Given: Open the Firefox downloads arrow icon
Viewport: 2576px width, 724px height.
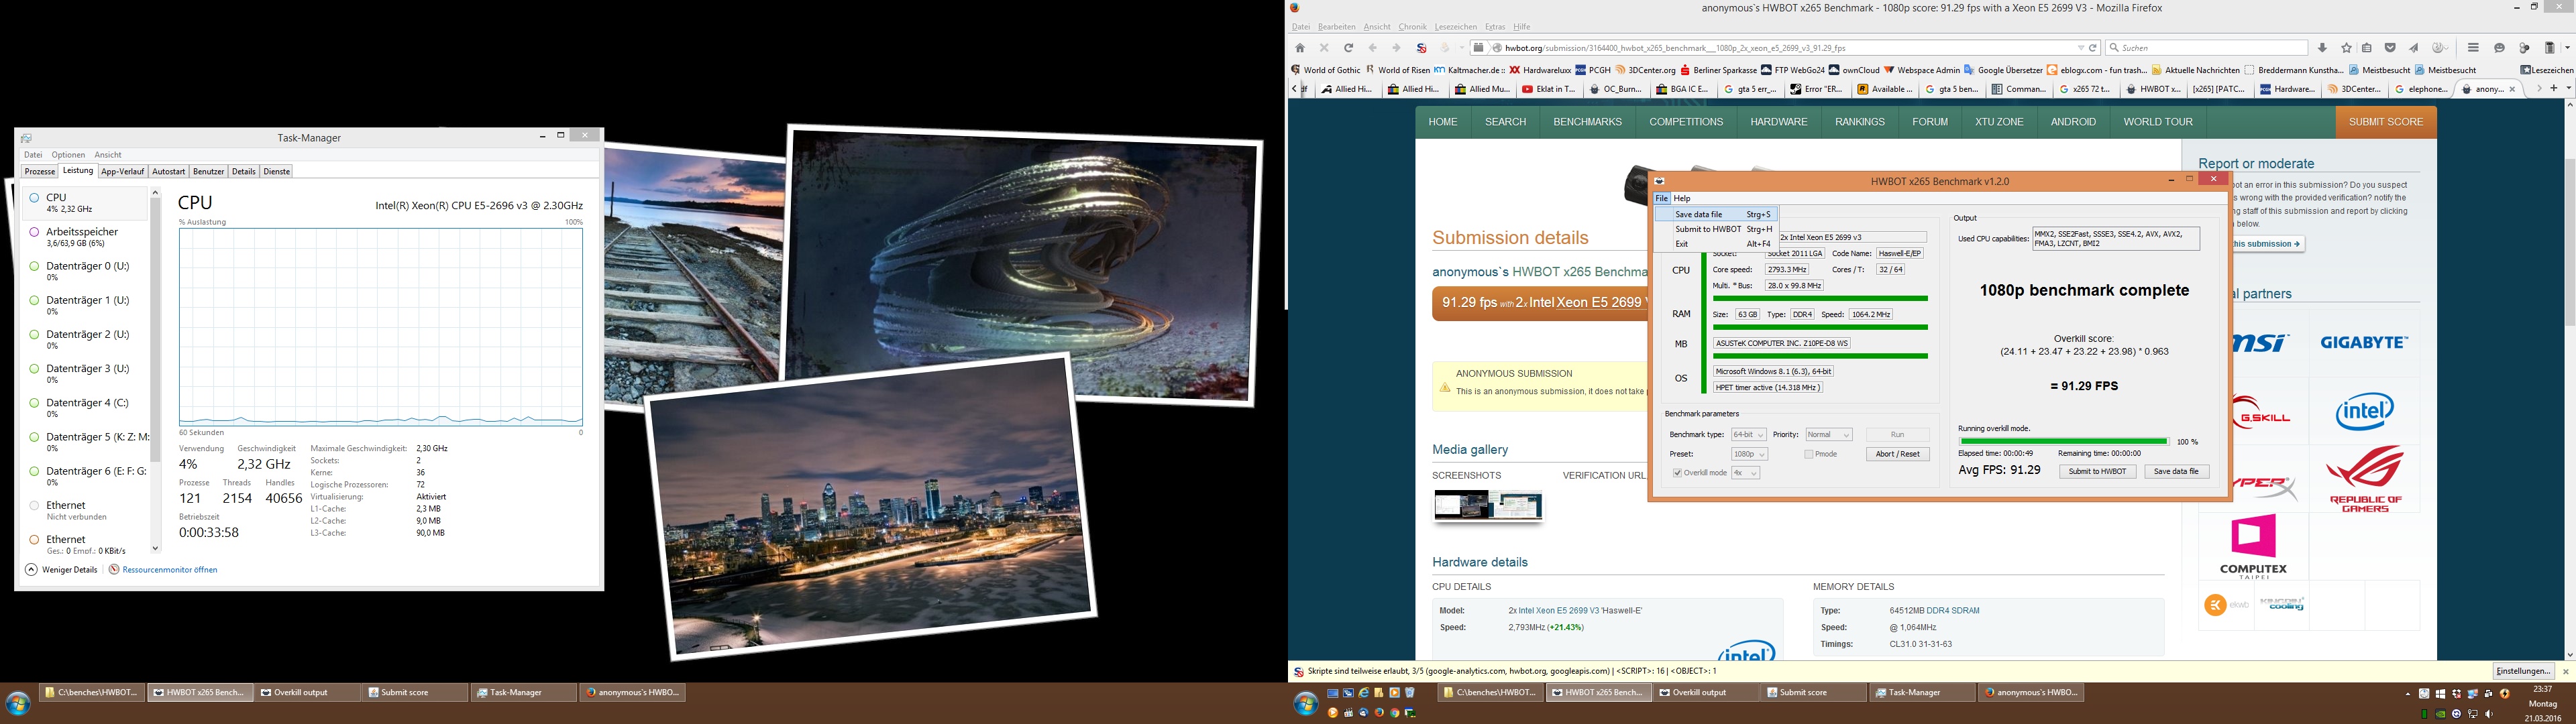Looking at the screenshot, I should [x=2322, y=48].
